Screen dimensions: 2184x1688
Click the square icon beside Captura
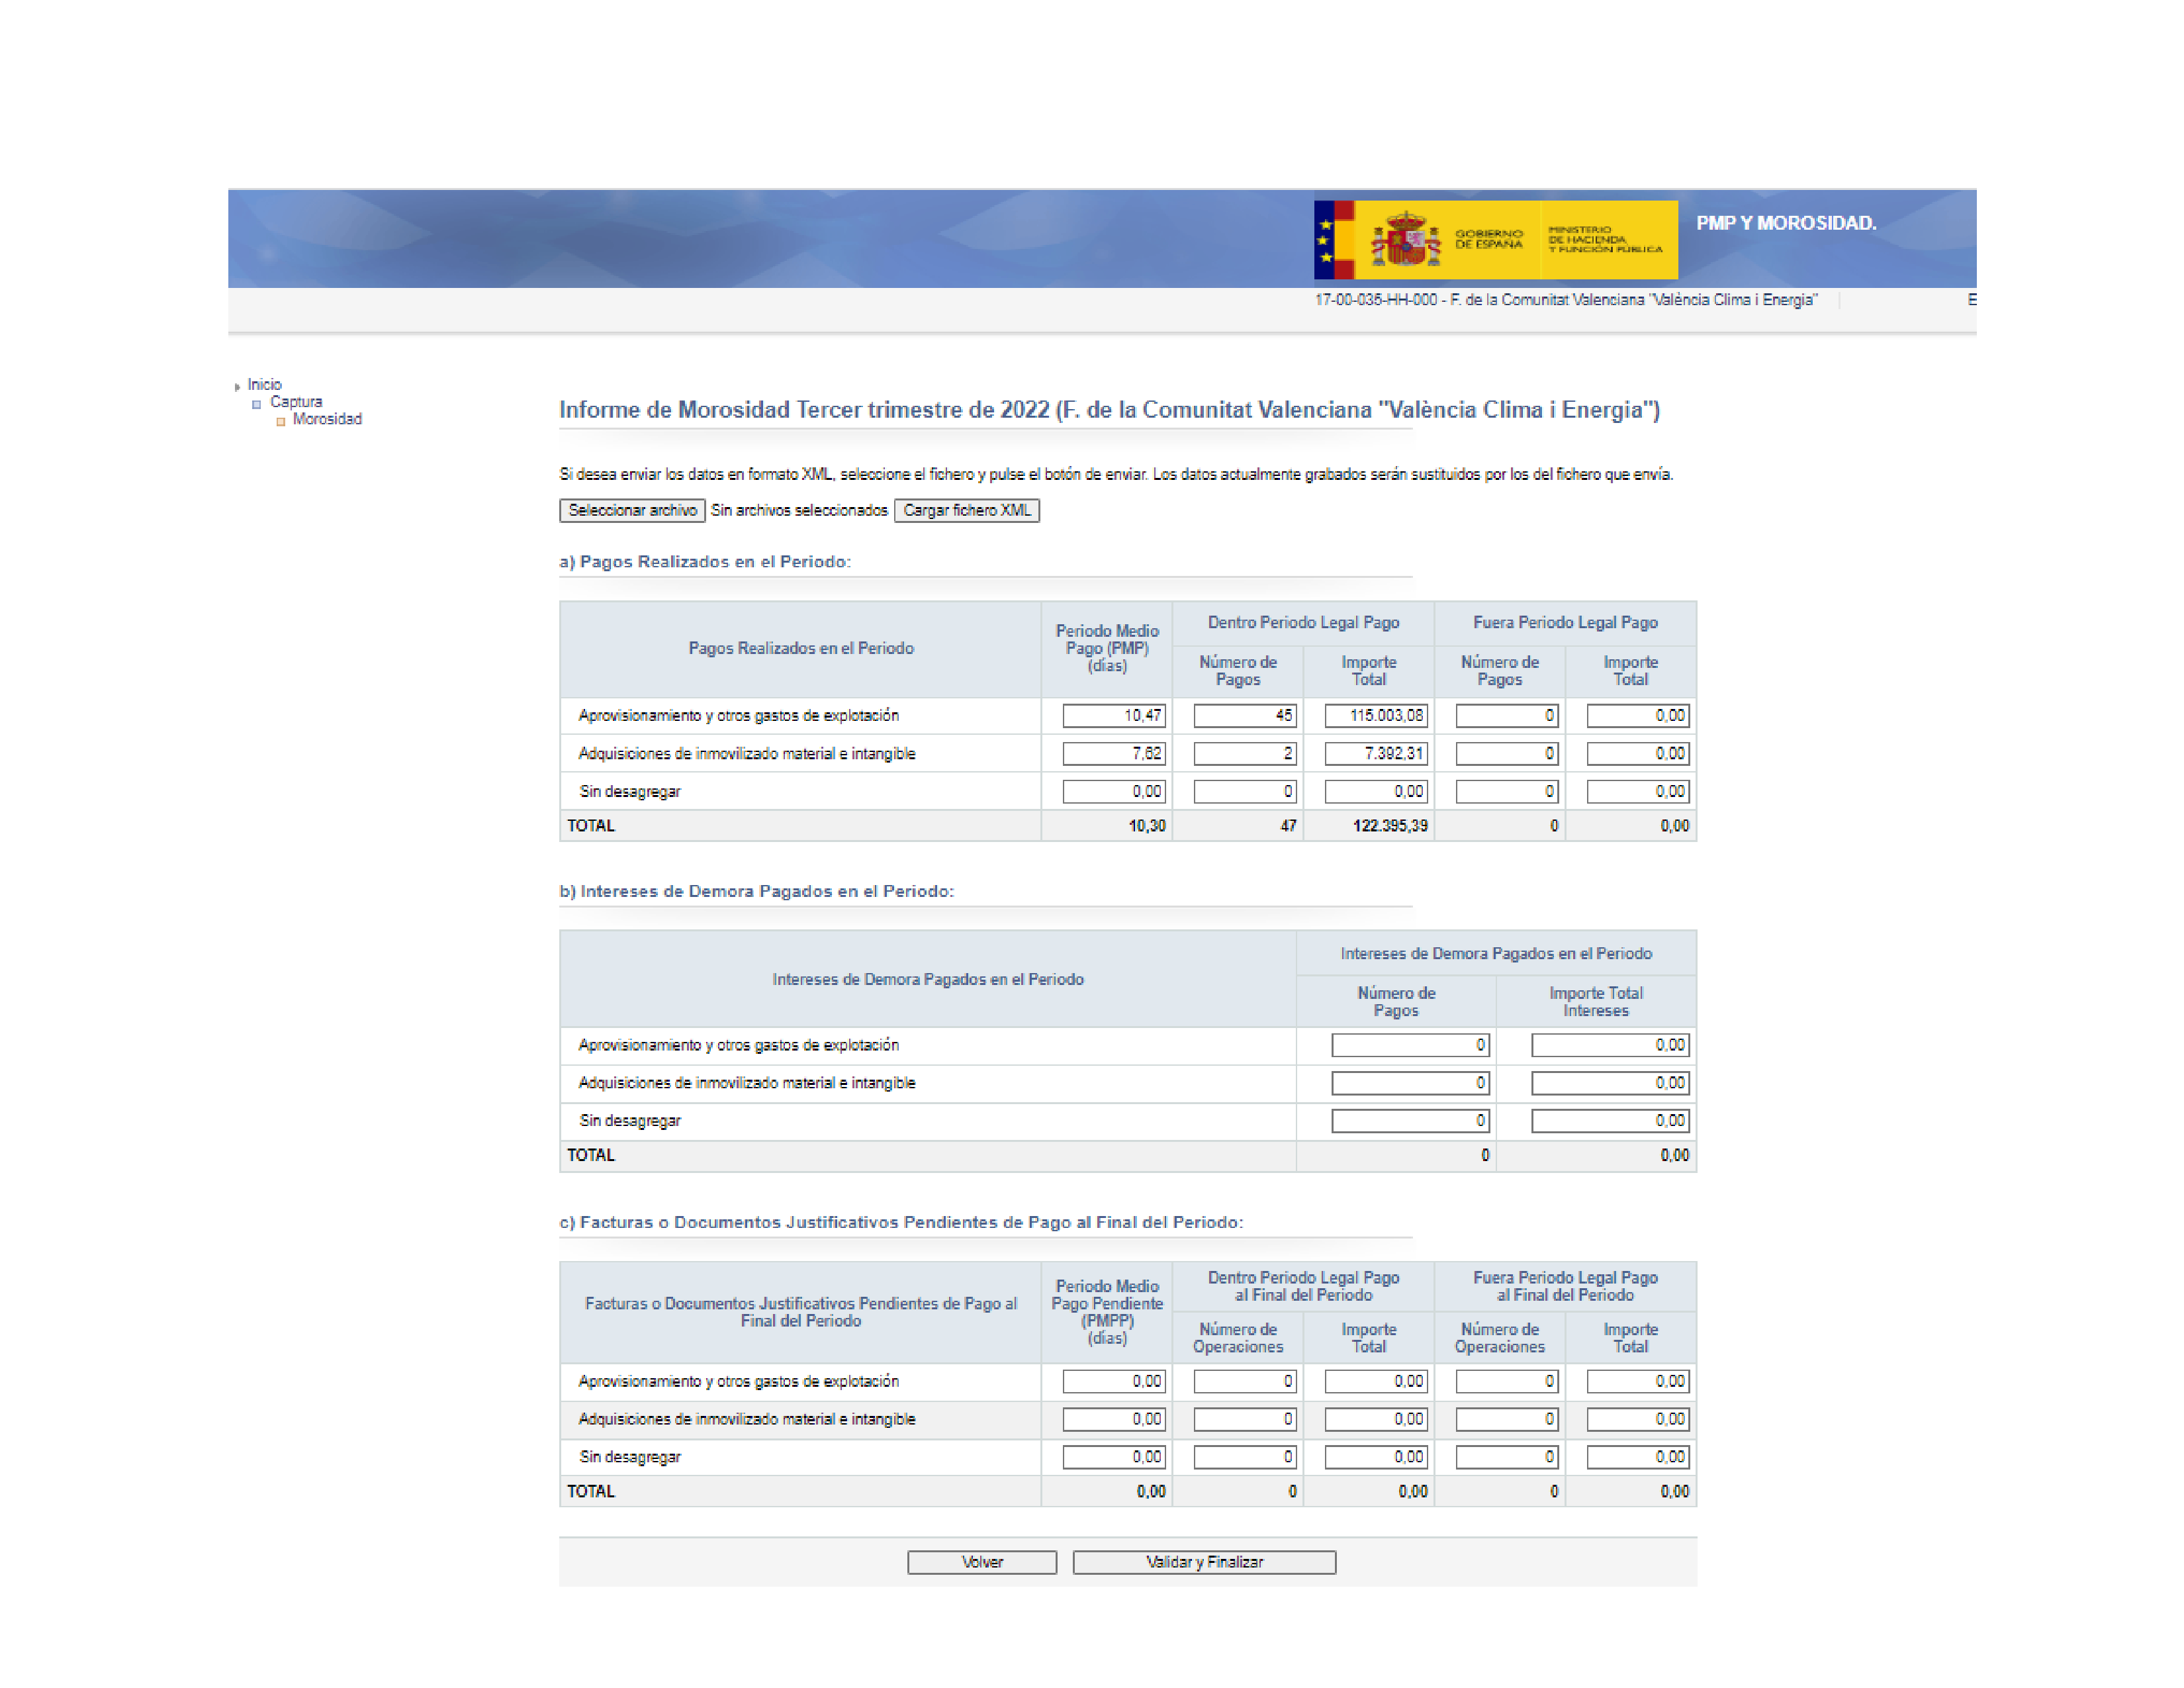click(x=257, y=404)
